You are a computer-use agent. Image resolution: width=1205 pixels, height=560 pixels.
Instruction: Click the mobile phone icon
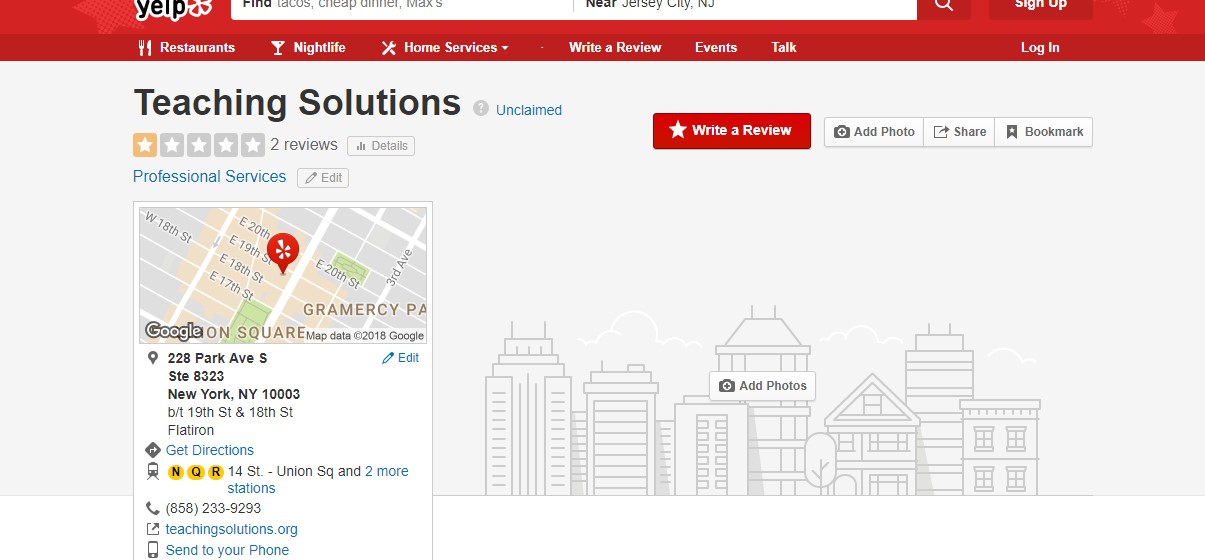pos(153,550)
